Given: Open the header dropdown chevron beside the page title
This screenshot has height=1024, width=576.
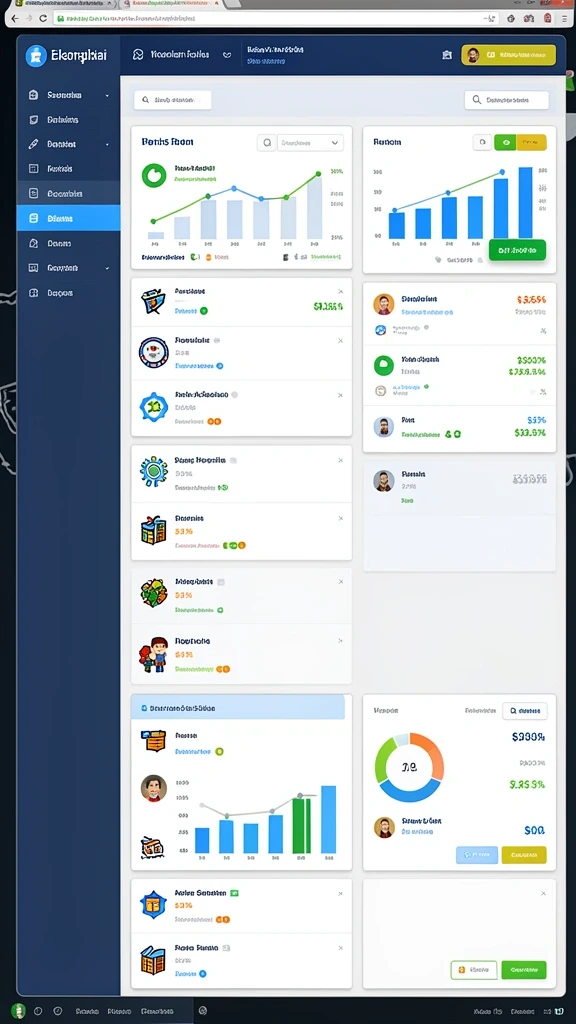Looking at the screenshot, I should [227, 56].
